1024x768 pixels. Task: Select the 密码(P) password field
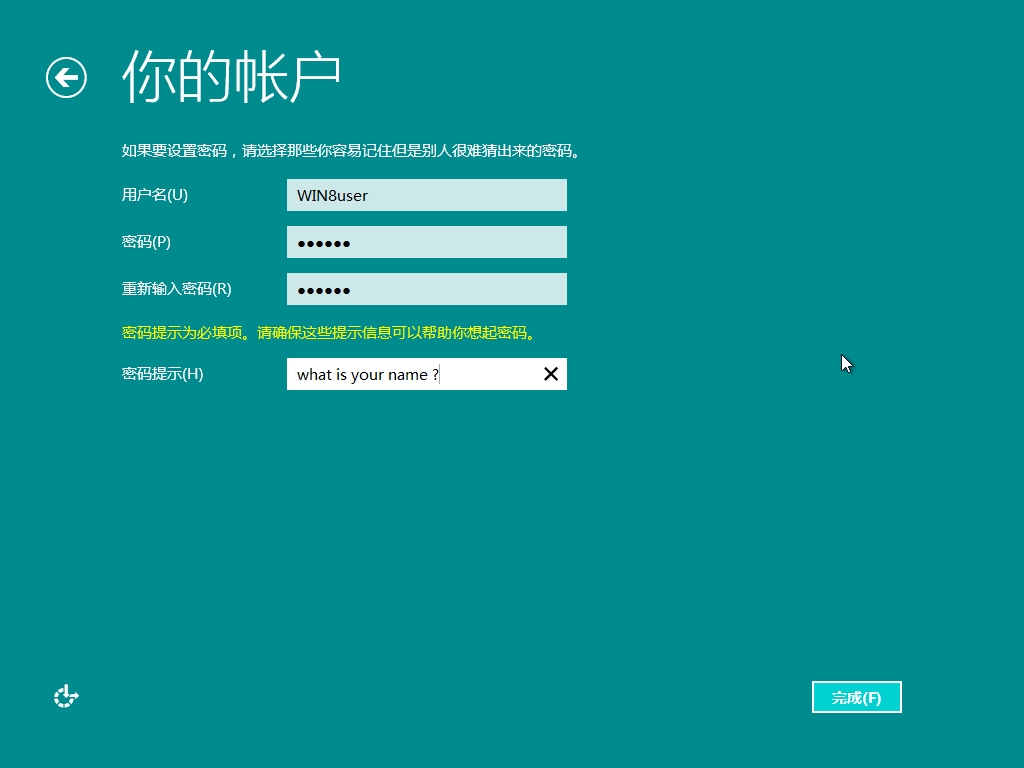pos(426,242)
